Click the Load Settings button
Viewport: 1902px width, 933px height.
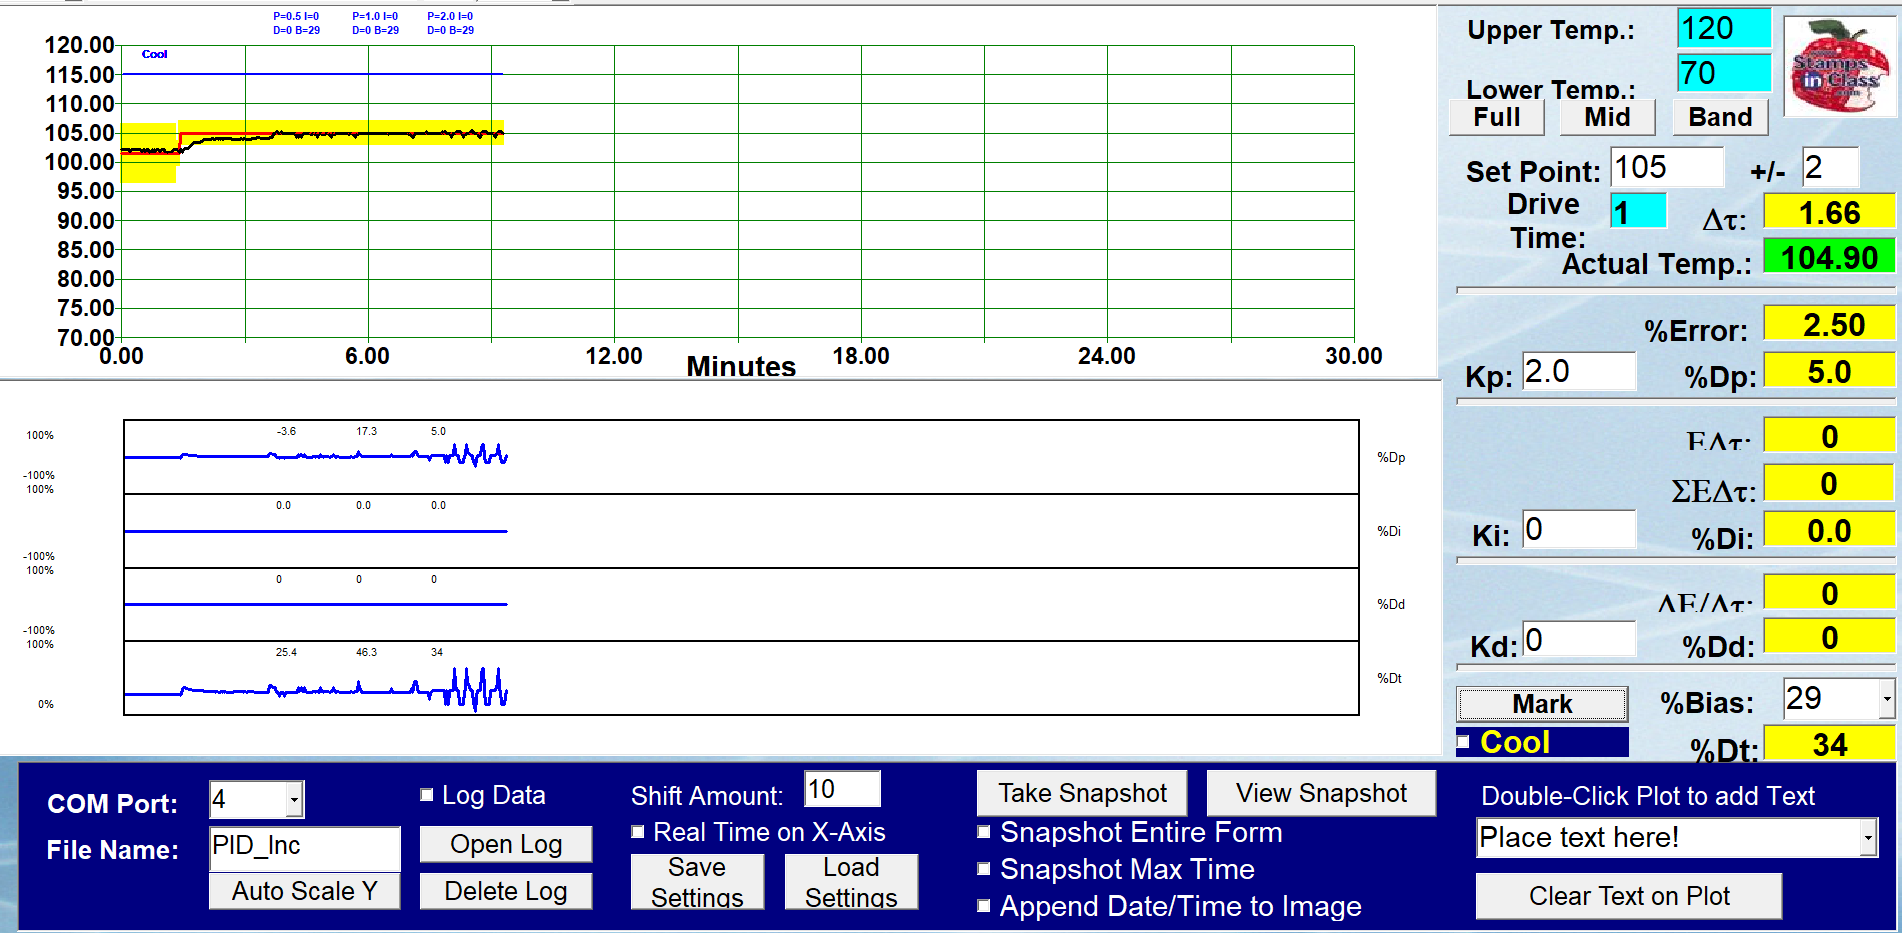click(x=851, y=882)
